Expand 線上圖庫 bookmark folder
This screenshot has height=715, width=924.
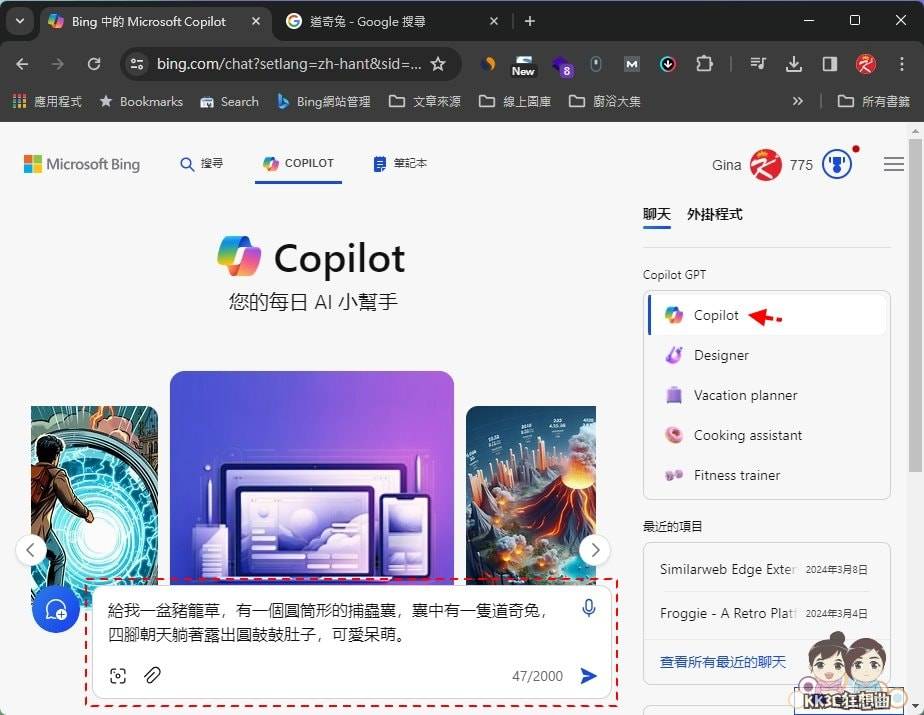515,101
